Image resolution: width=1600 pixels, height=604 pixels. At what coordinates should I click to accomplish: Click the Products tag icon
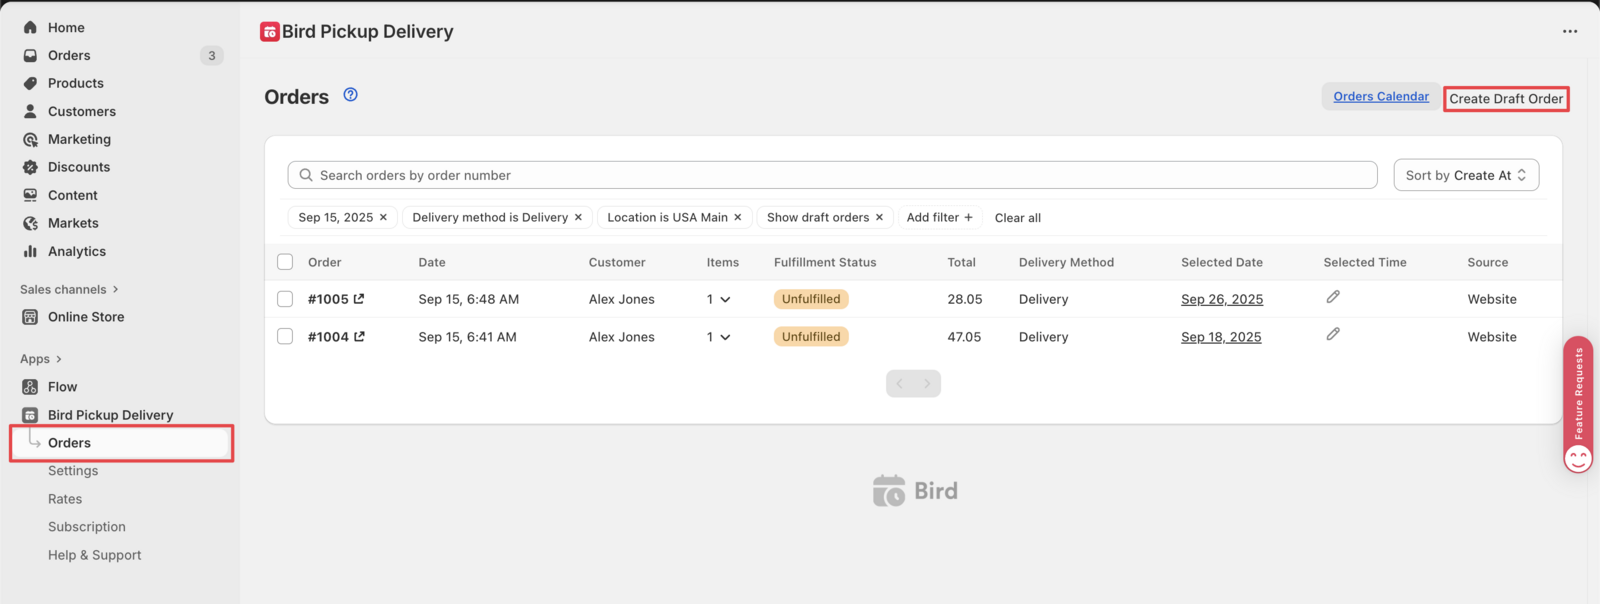click(30, 83)
